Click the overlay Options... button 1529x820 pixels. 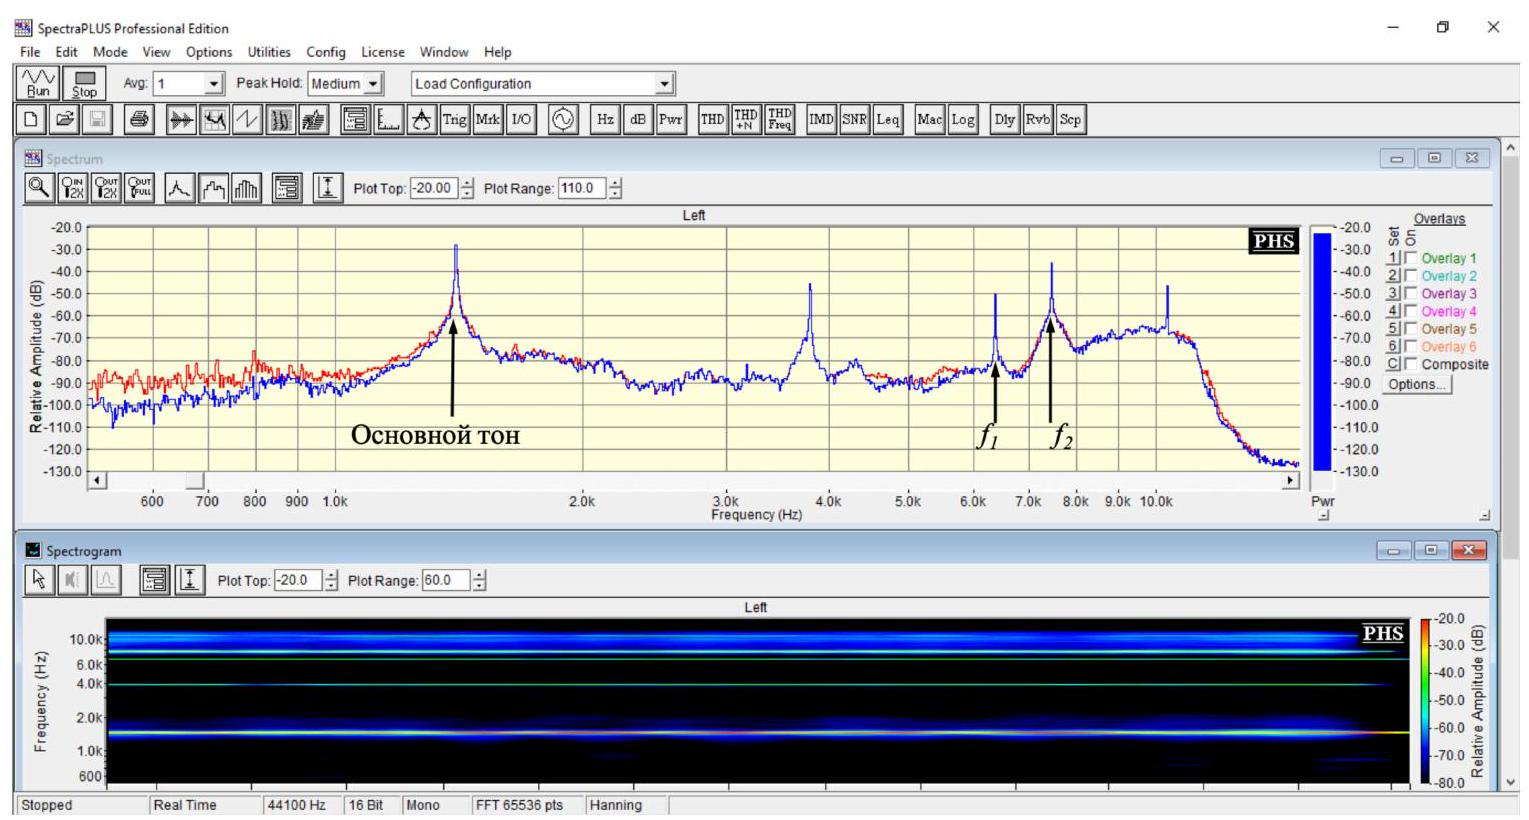1417,385
